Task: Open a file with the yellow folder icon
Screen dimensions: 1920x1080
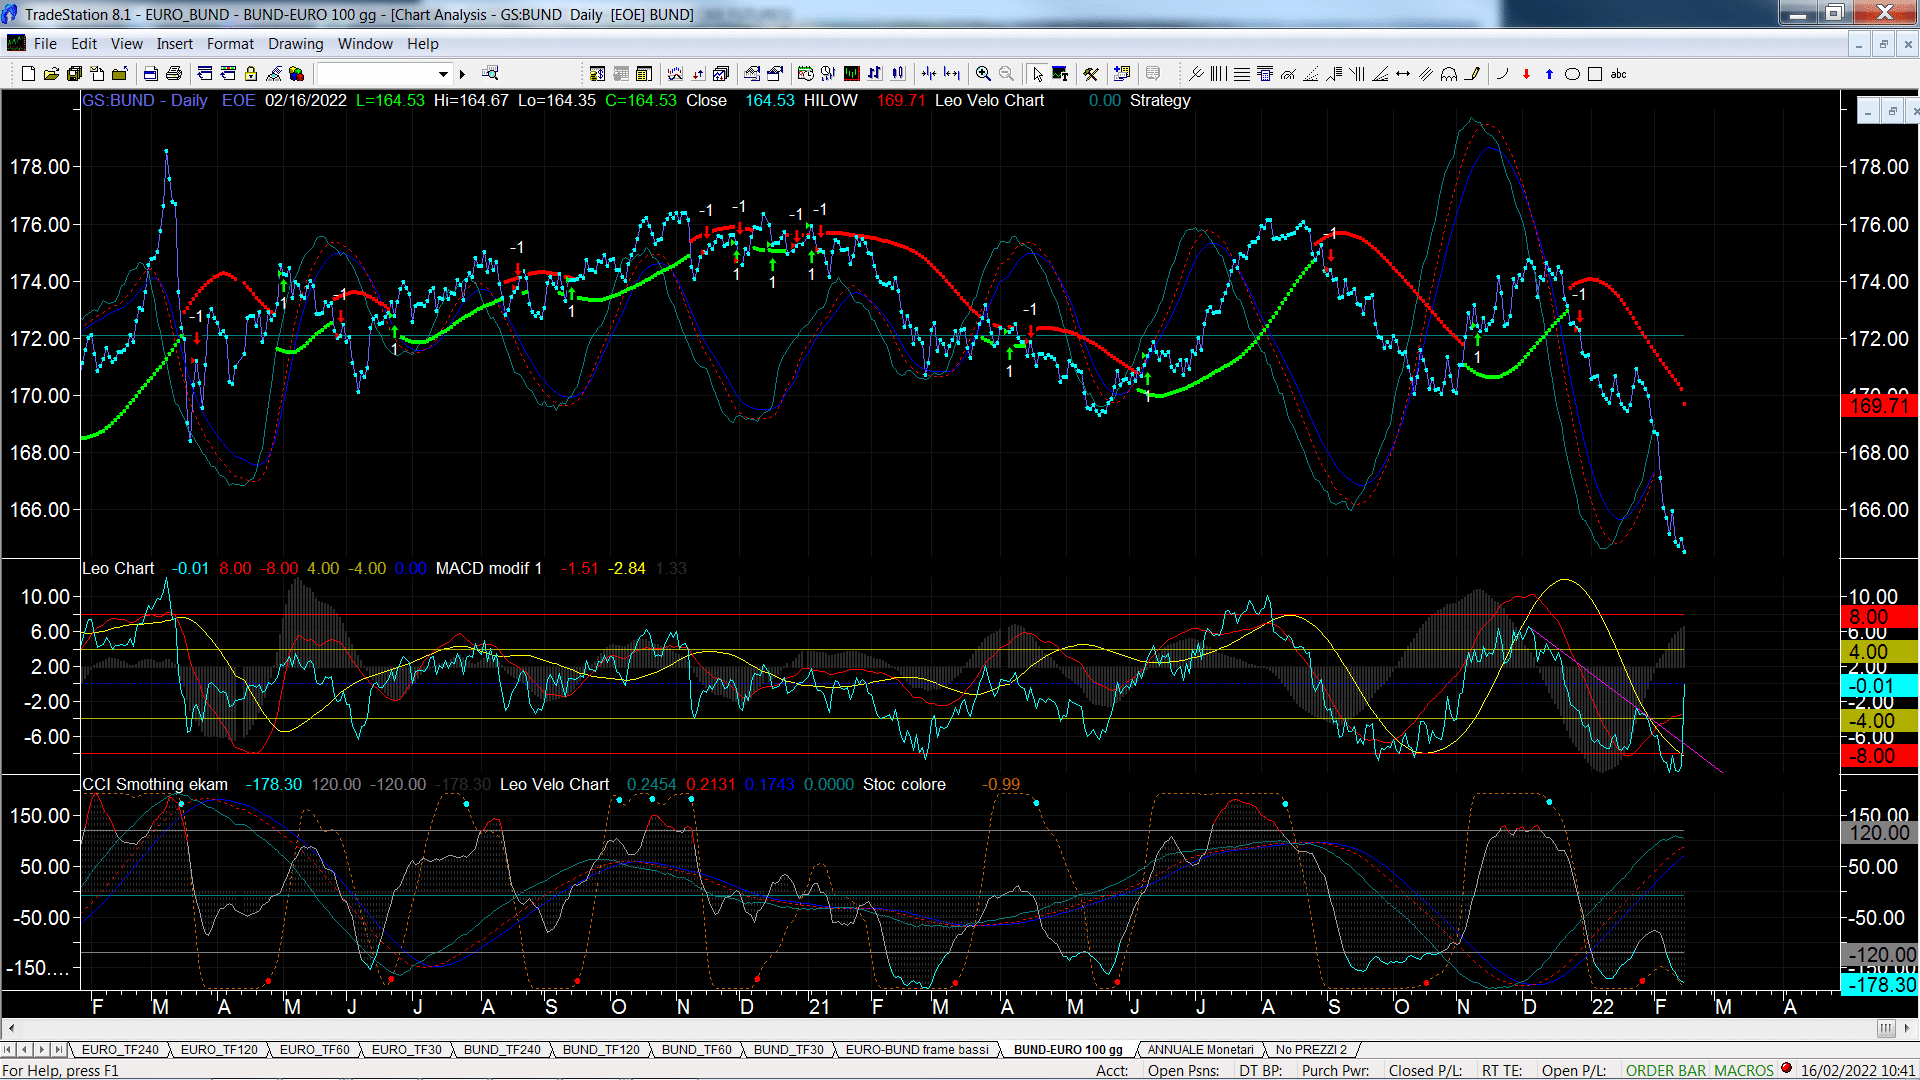Action: pyautogui.click(x=51, y=73)
